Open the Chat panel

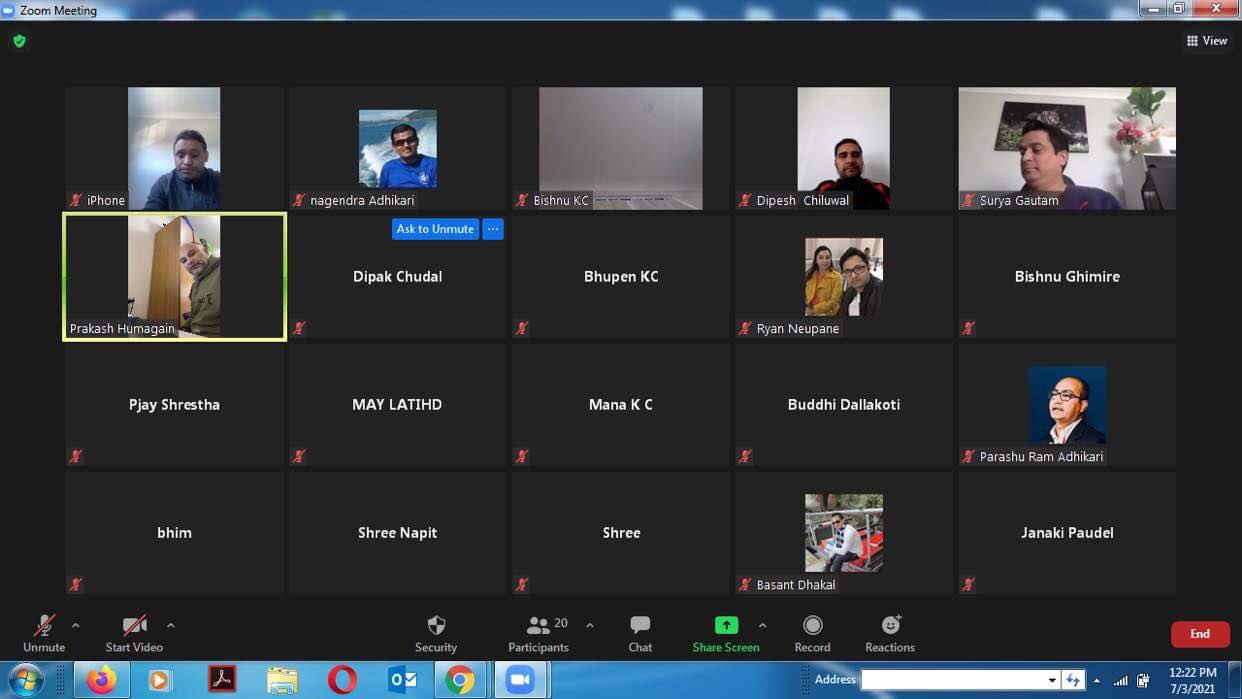tap(640, 626)
